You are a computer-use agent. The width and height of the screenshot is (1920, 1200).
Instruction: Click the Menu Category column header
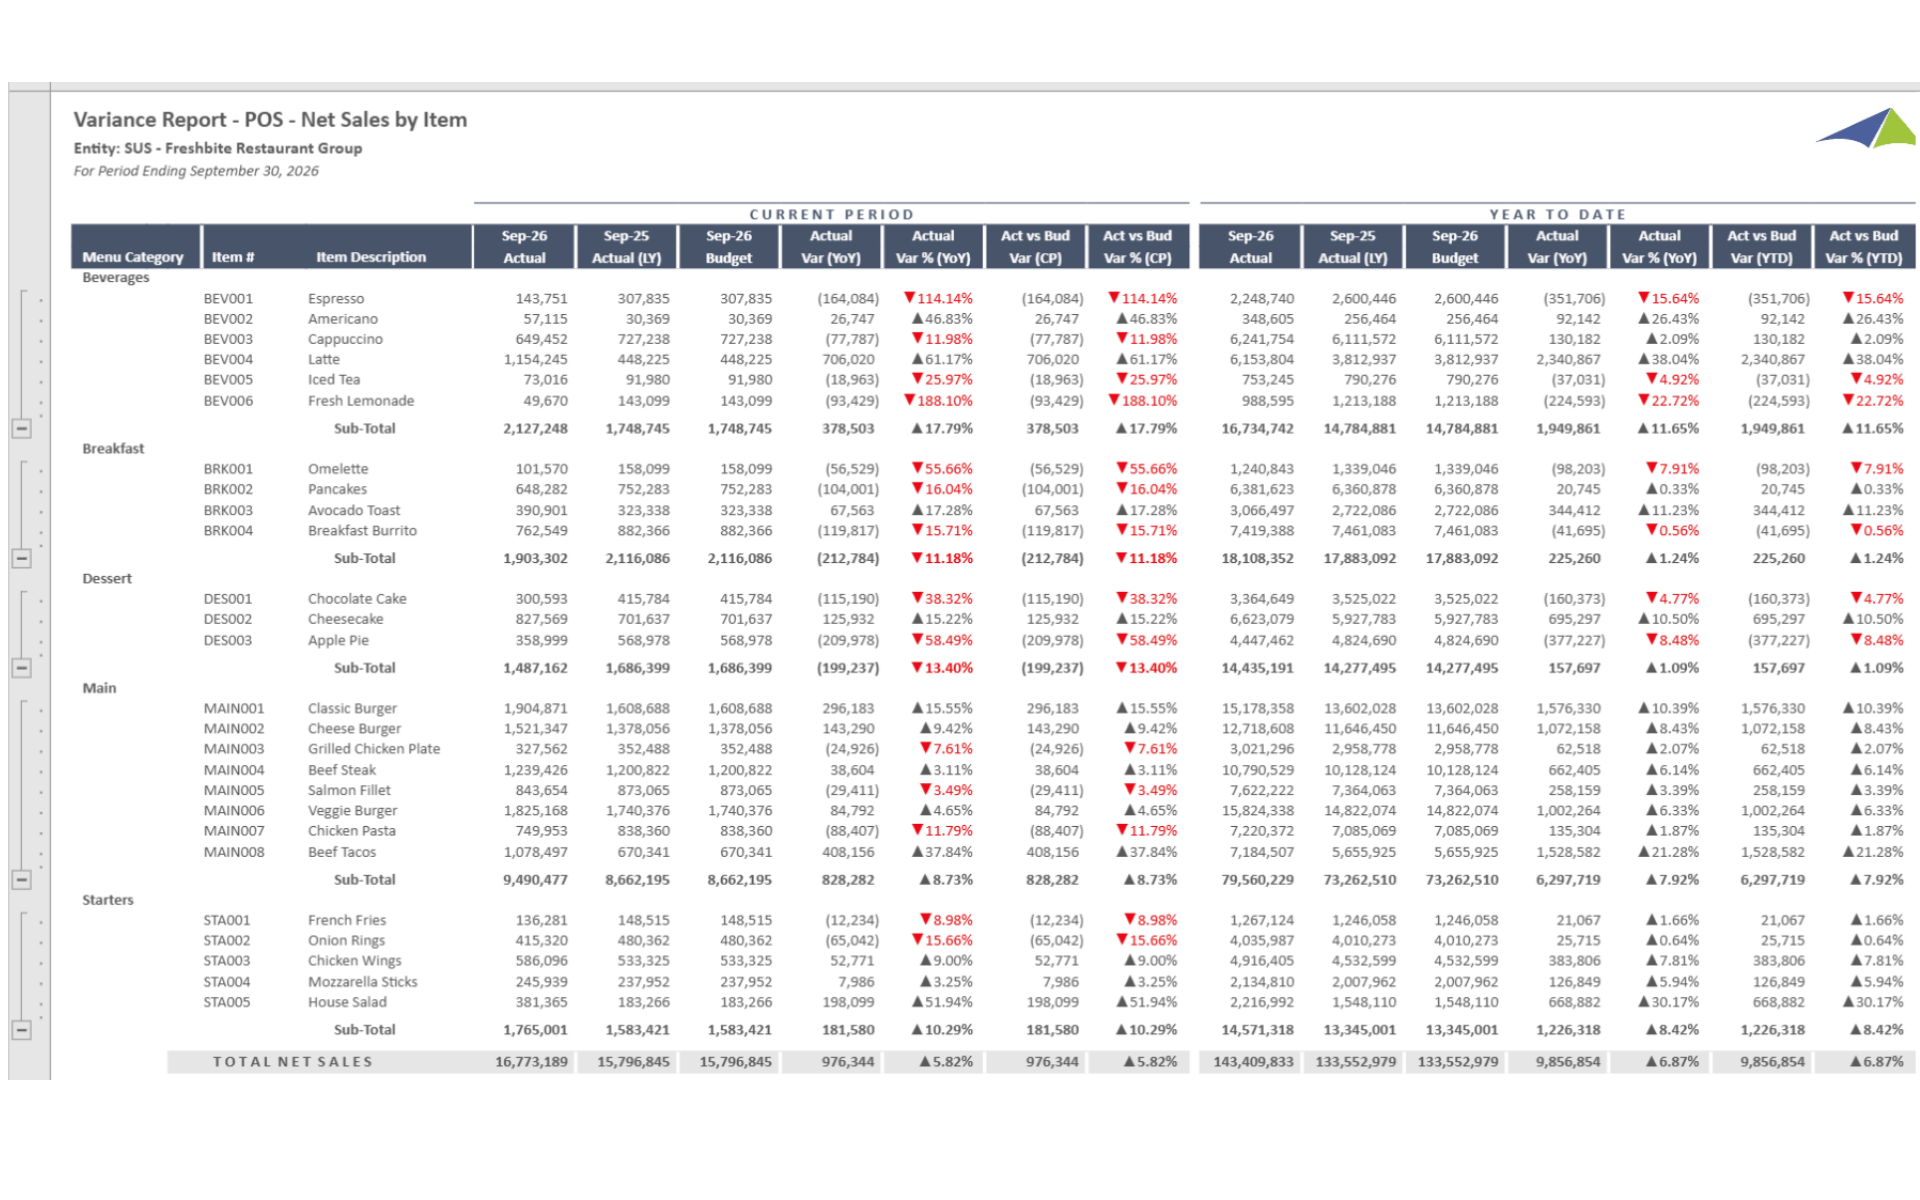click(133, 257)
